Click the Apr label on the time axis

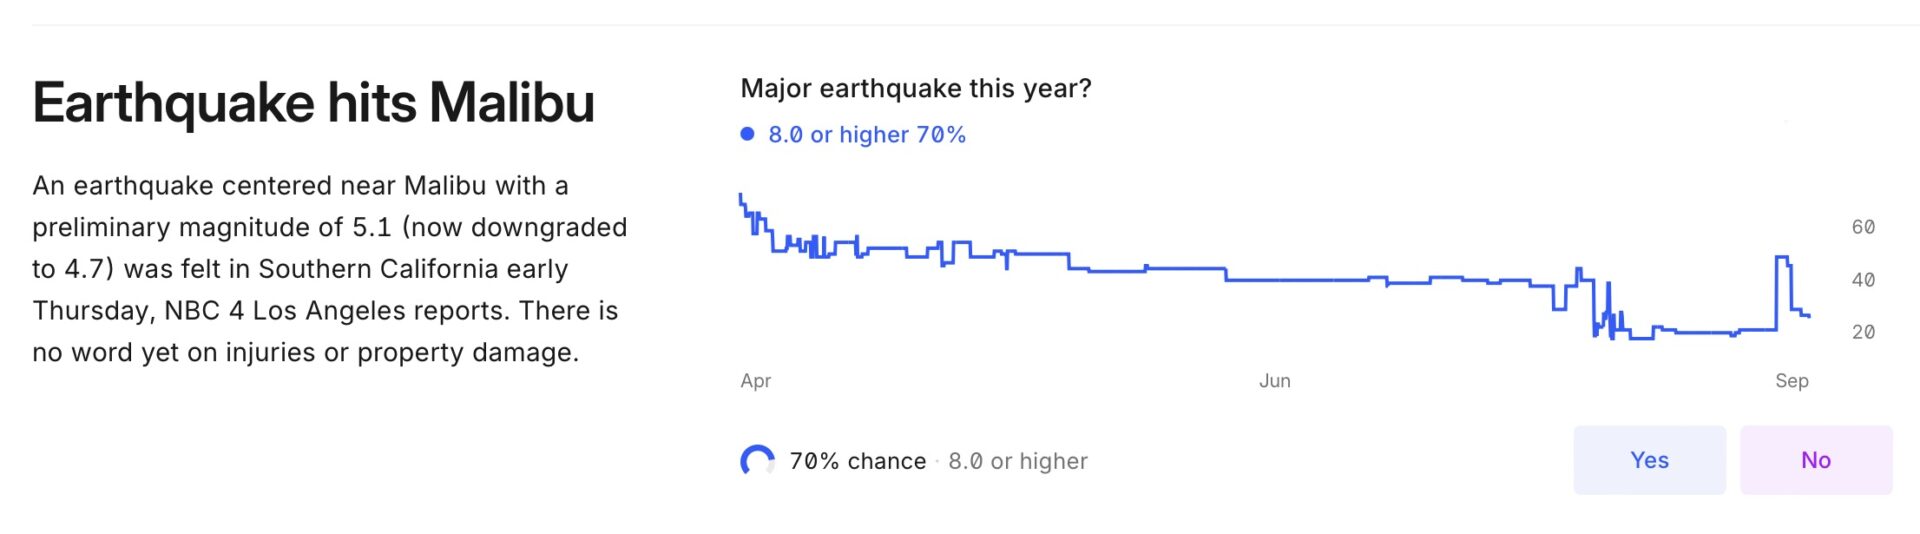pyautogui.click(x=755, y=381)
